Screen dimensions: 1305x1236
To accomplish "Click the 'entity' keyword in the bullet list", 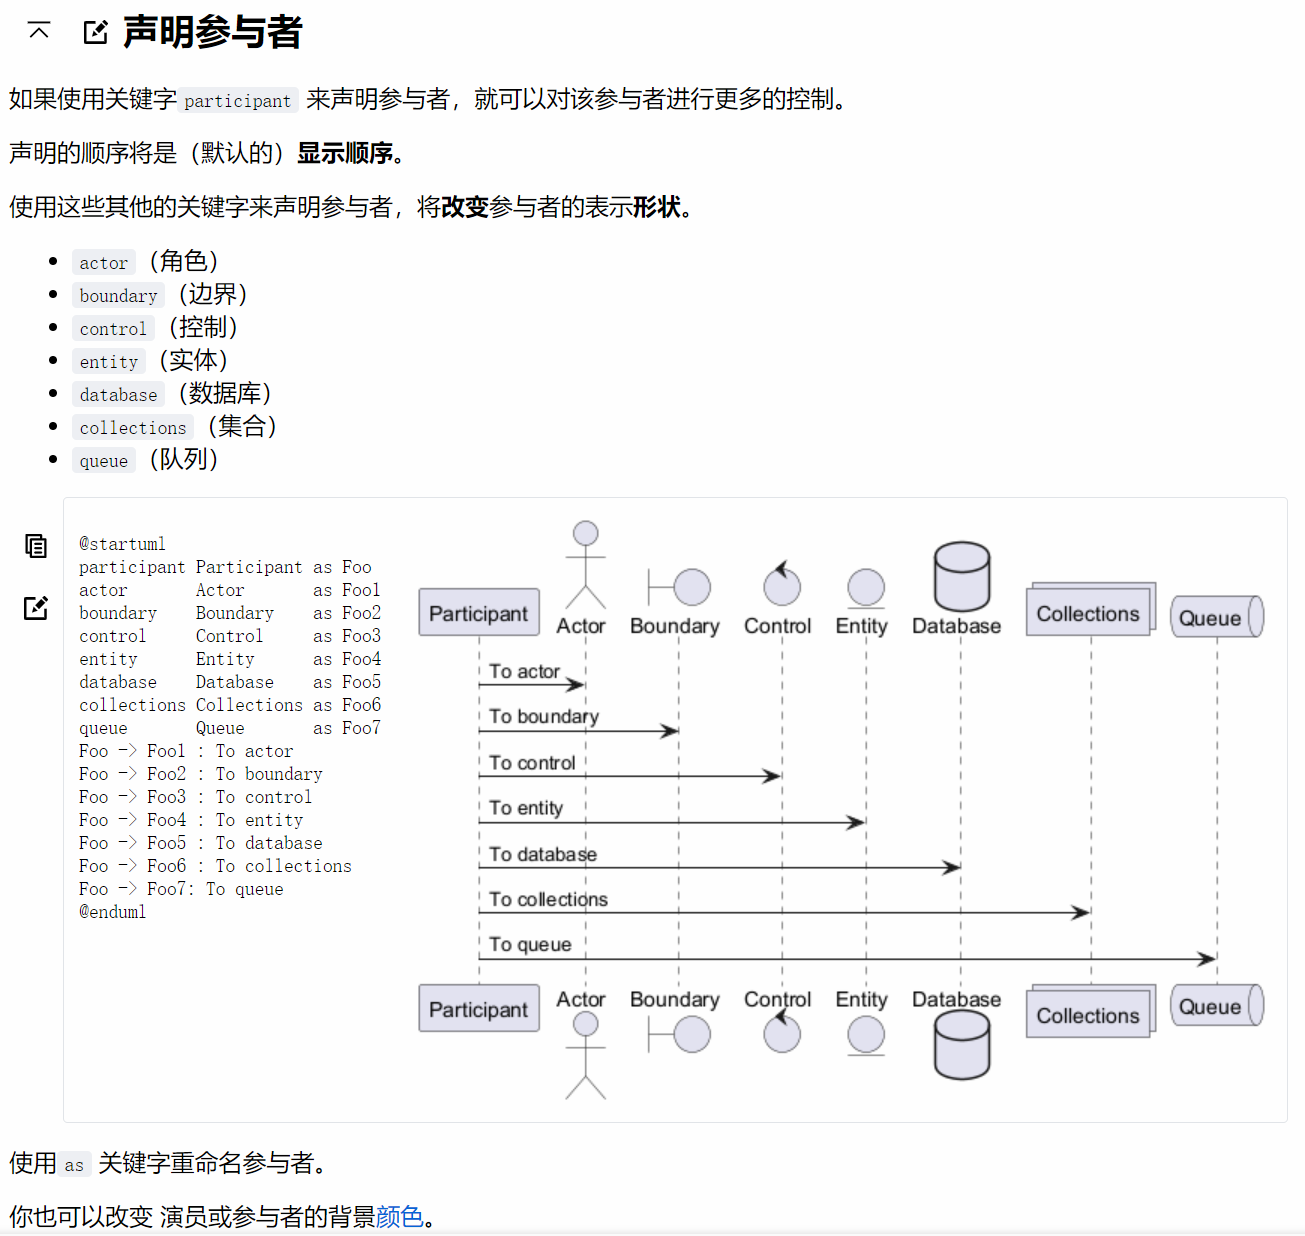I will (109, 361).
